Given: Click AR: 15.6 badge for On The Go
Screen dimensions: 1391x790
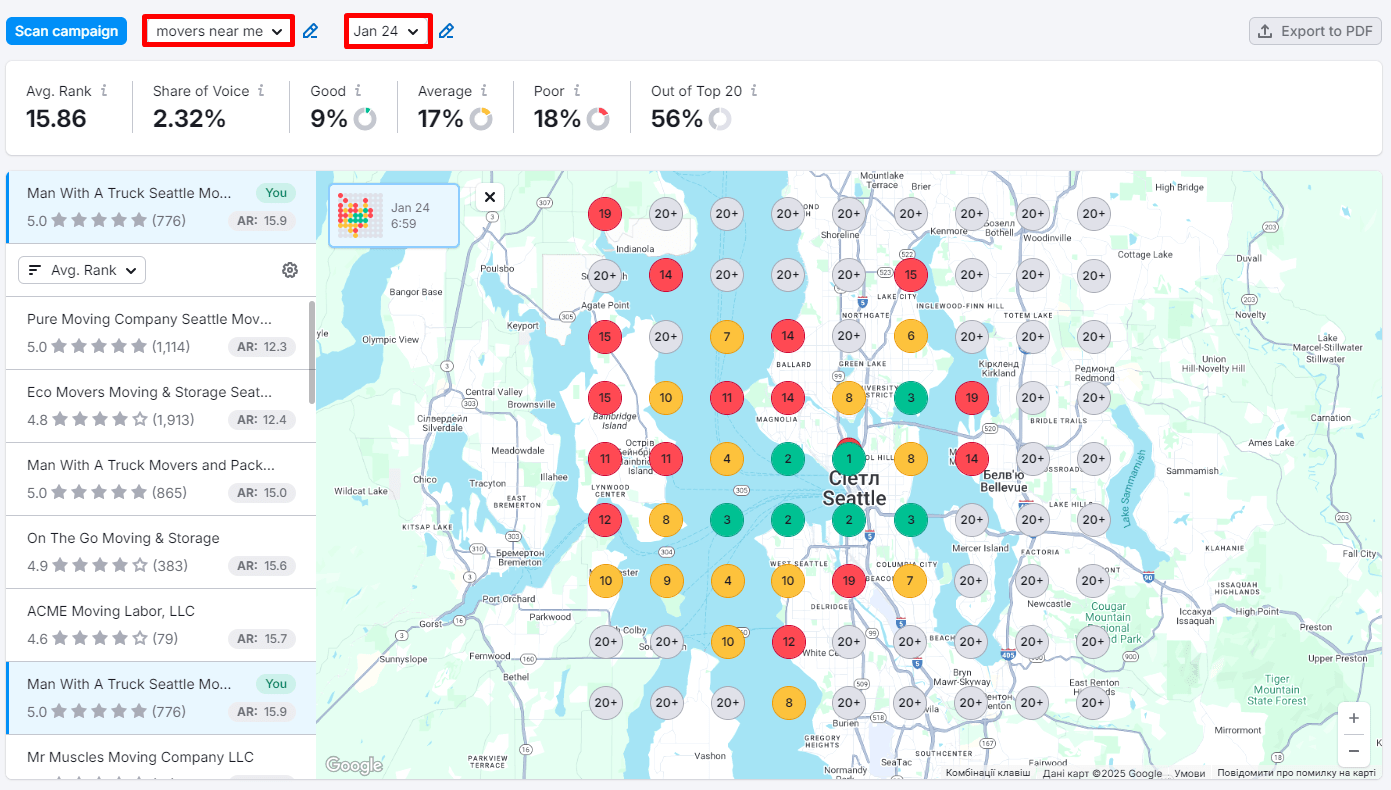Looking at the screenshot, I should (261, 566).
